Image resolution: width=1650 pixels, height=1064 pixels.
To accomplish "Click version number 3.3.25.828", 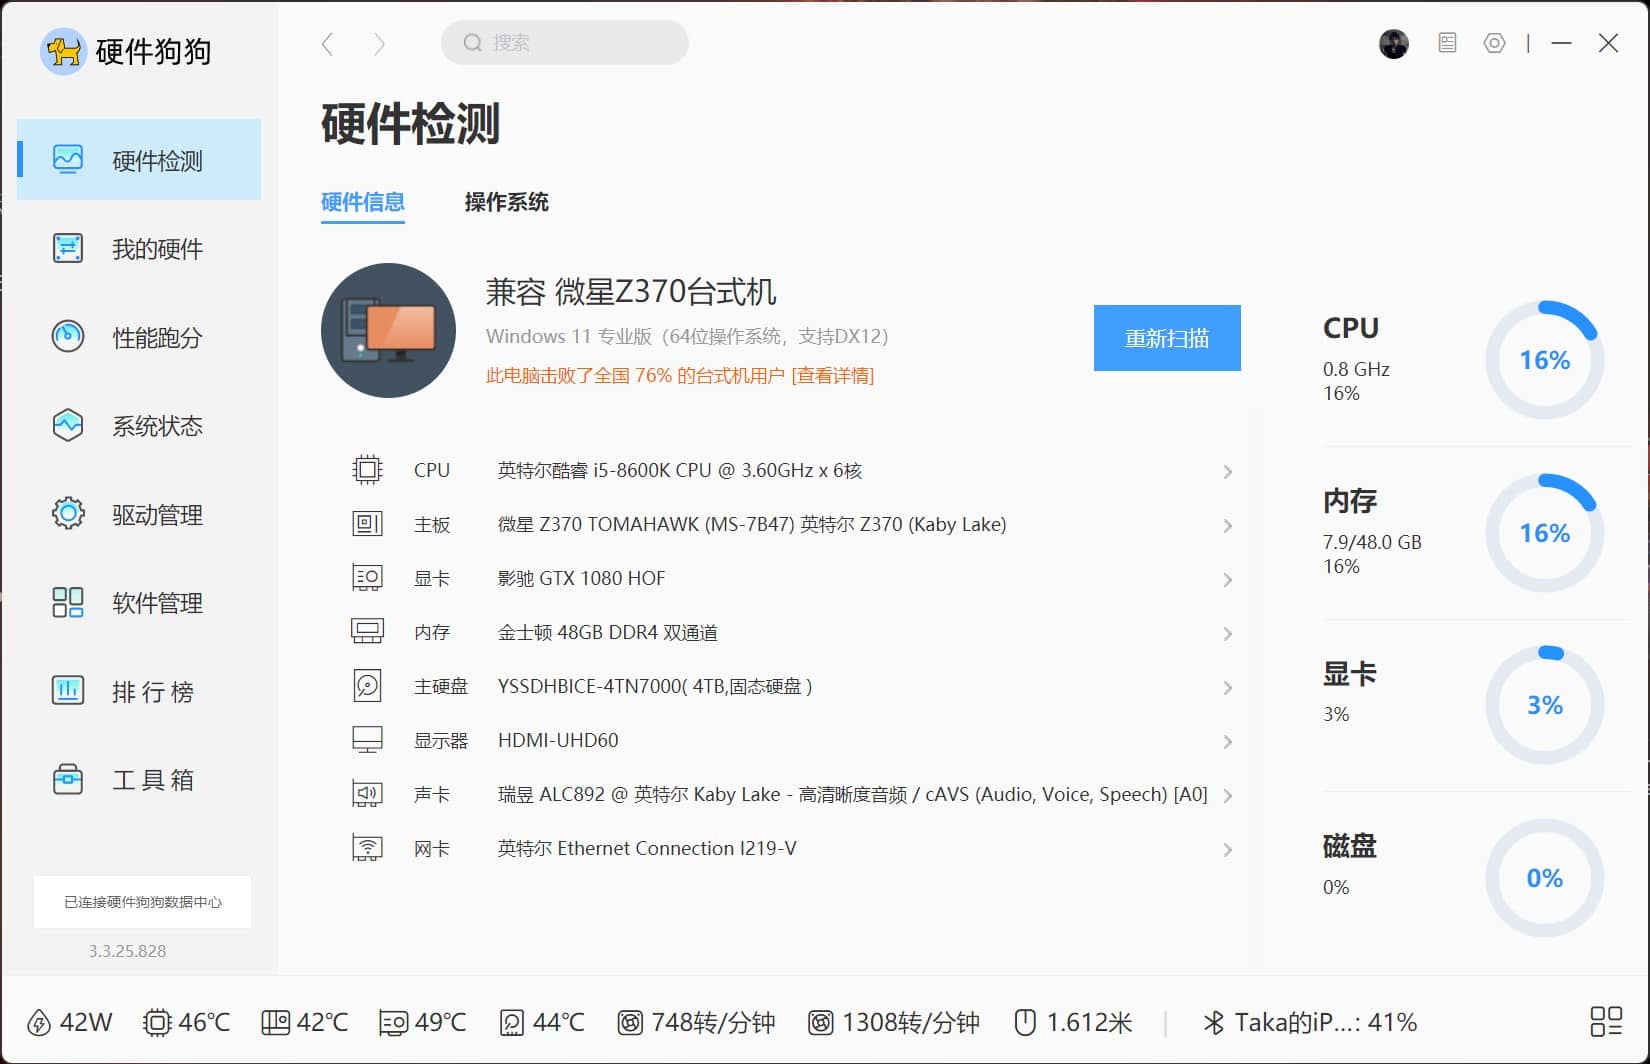I will (127, 951).
